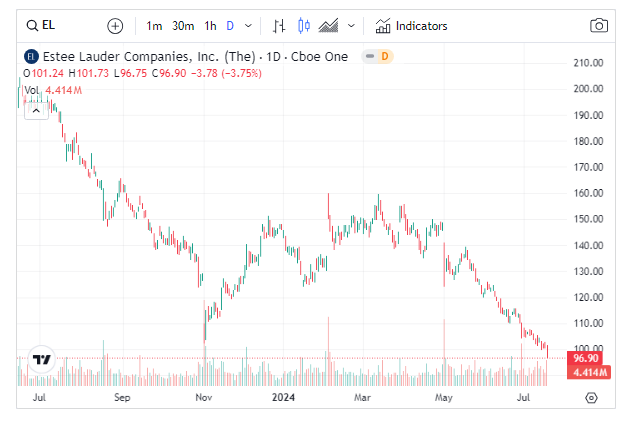Collapse the indicator legend with the caret button
622x423 pixels.
tap(36, 111)
